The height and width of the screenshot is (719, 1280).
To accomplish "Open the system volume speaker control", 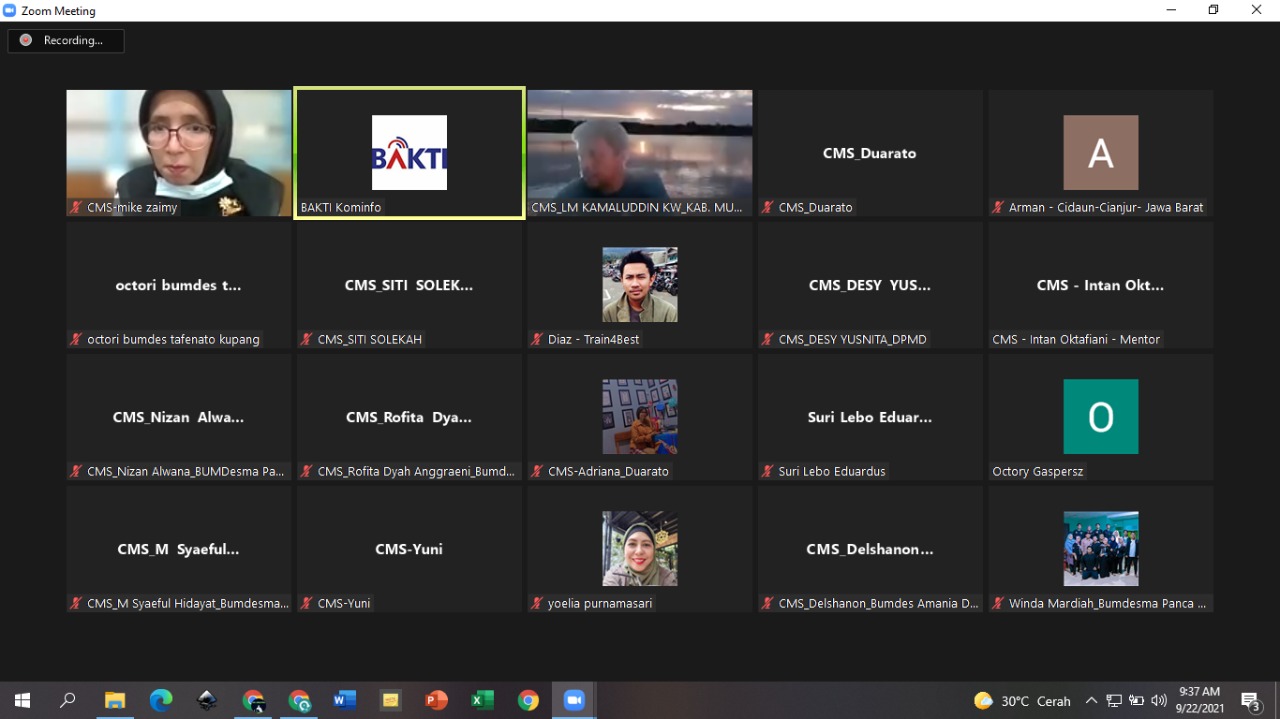I will 1159,700.
